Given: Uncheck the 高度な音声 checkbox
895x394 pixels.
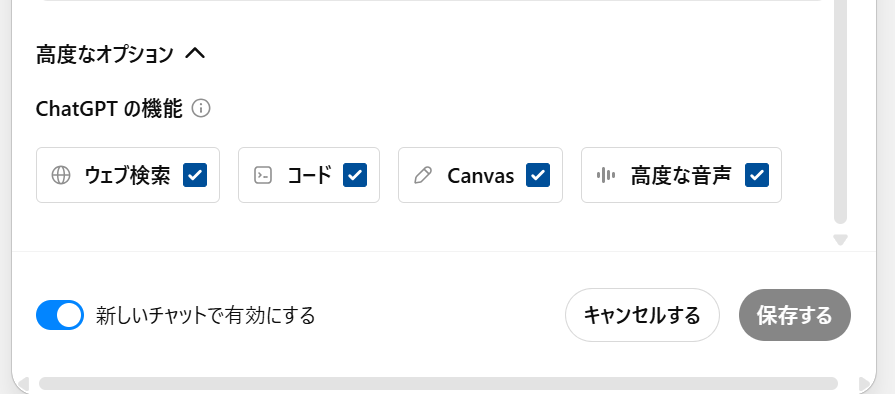Looking at the screenshot, I should pos(757,175).
